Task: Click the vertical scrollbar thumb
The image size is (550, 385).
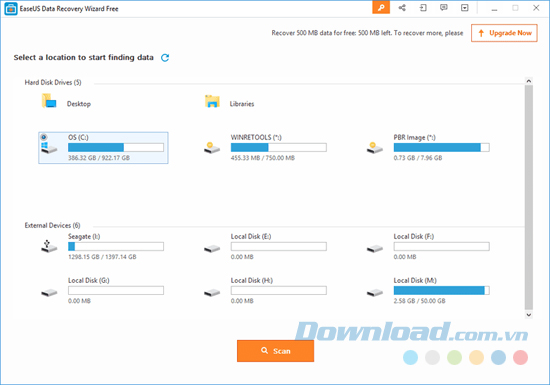Action: 529,197
